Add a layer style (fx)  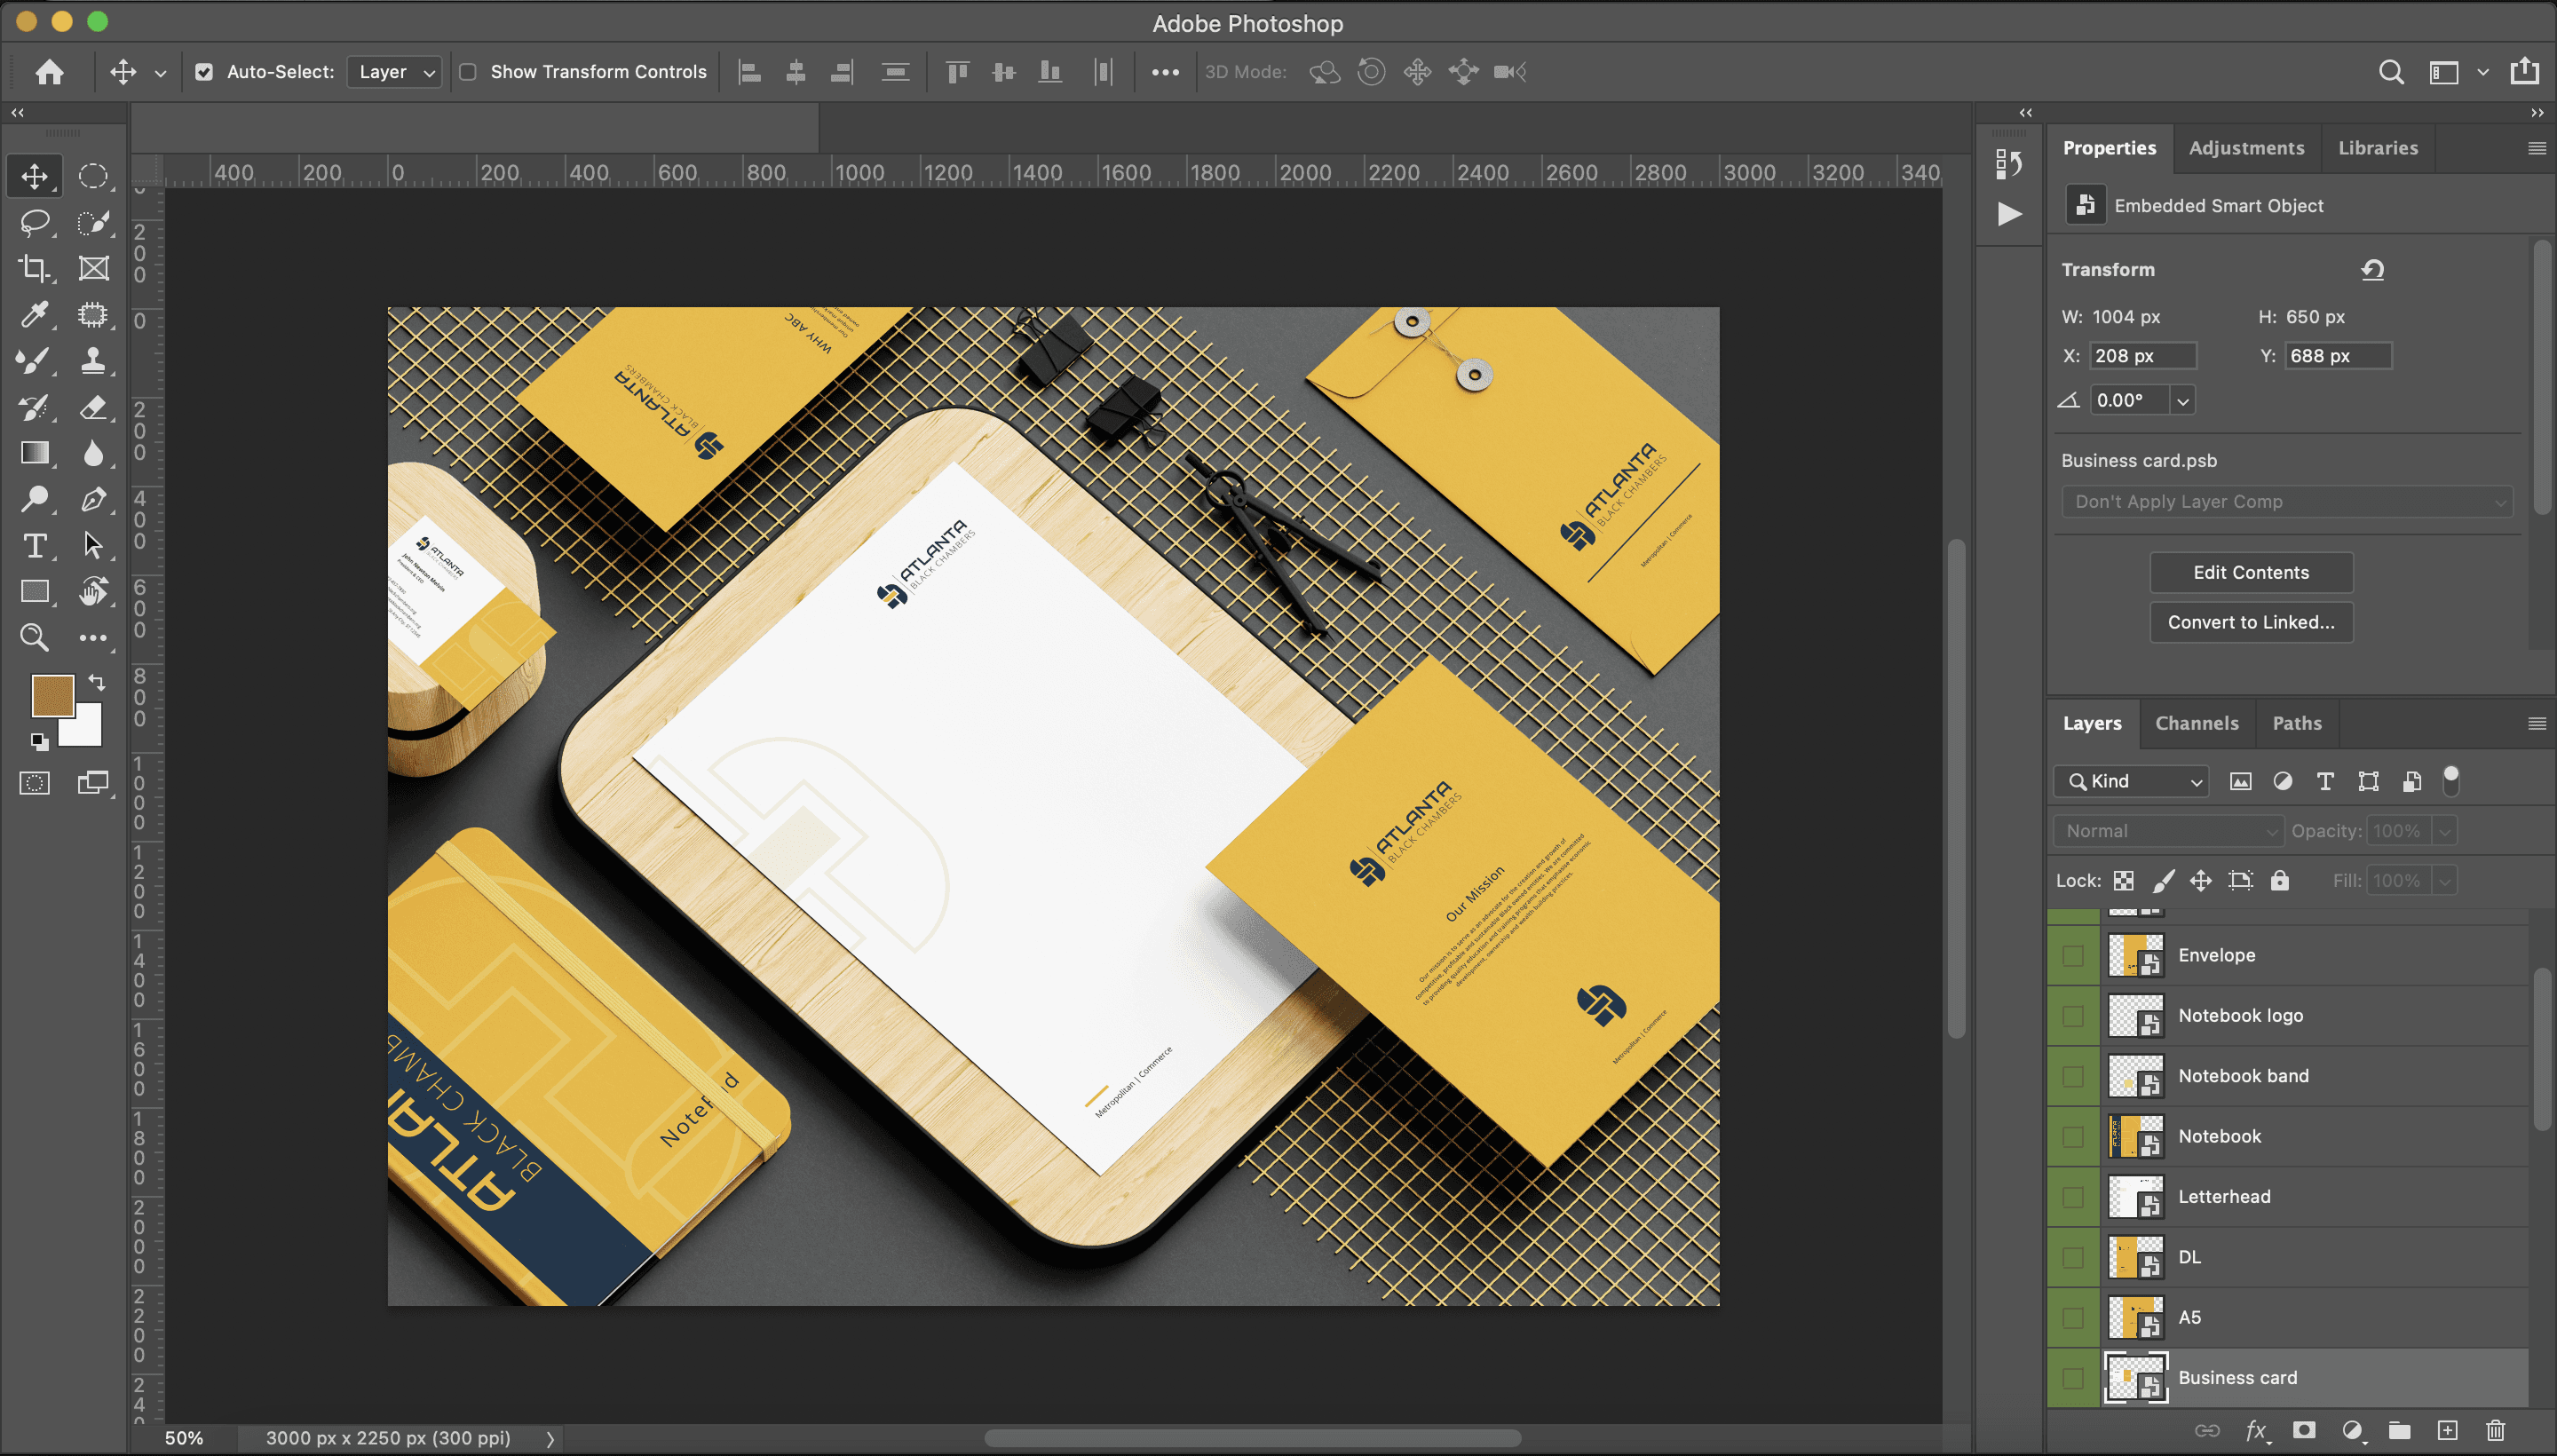click(2256, 1431)
